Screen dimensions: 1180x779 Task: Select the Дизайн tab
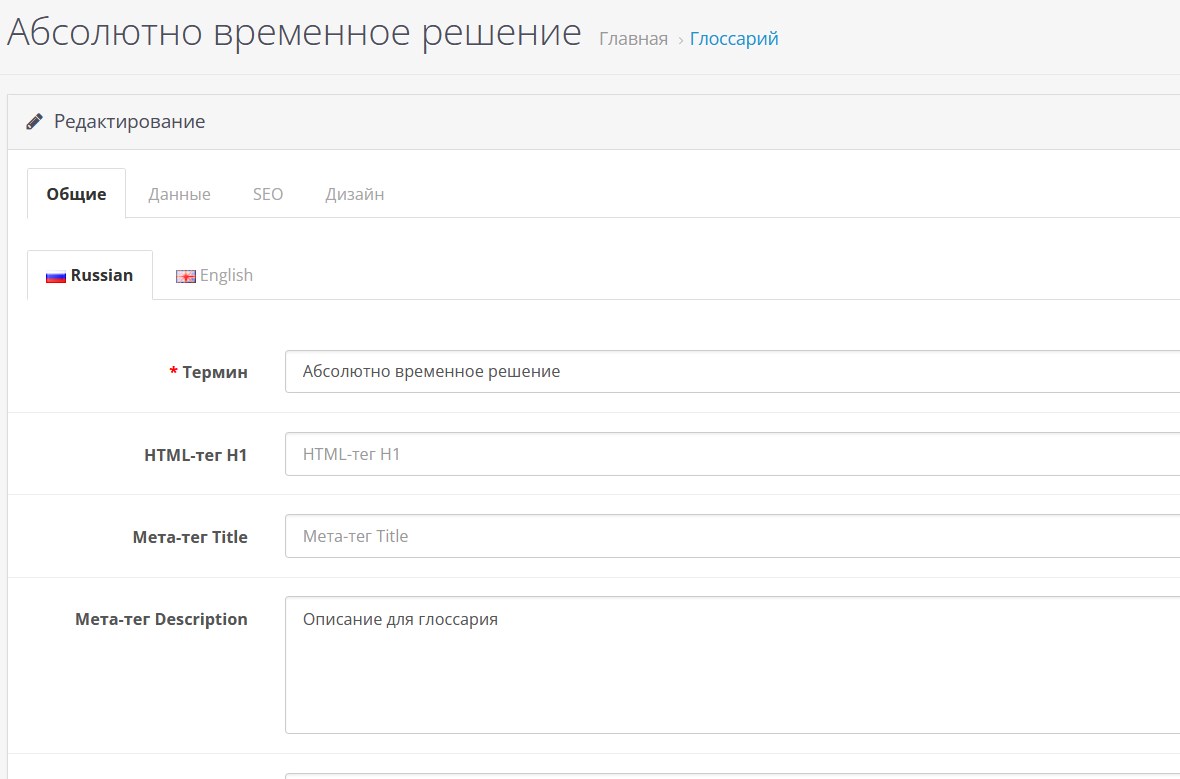click(x=354, y=194)
